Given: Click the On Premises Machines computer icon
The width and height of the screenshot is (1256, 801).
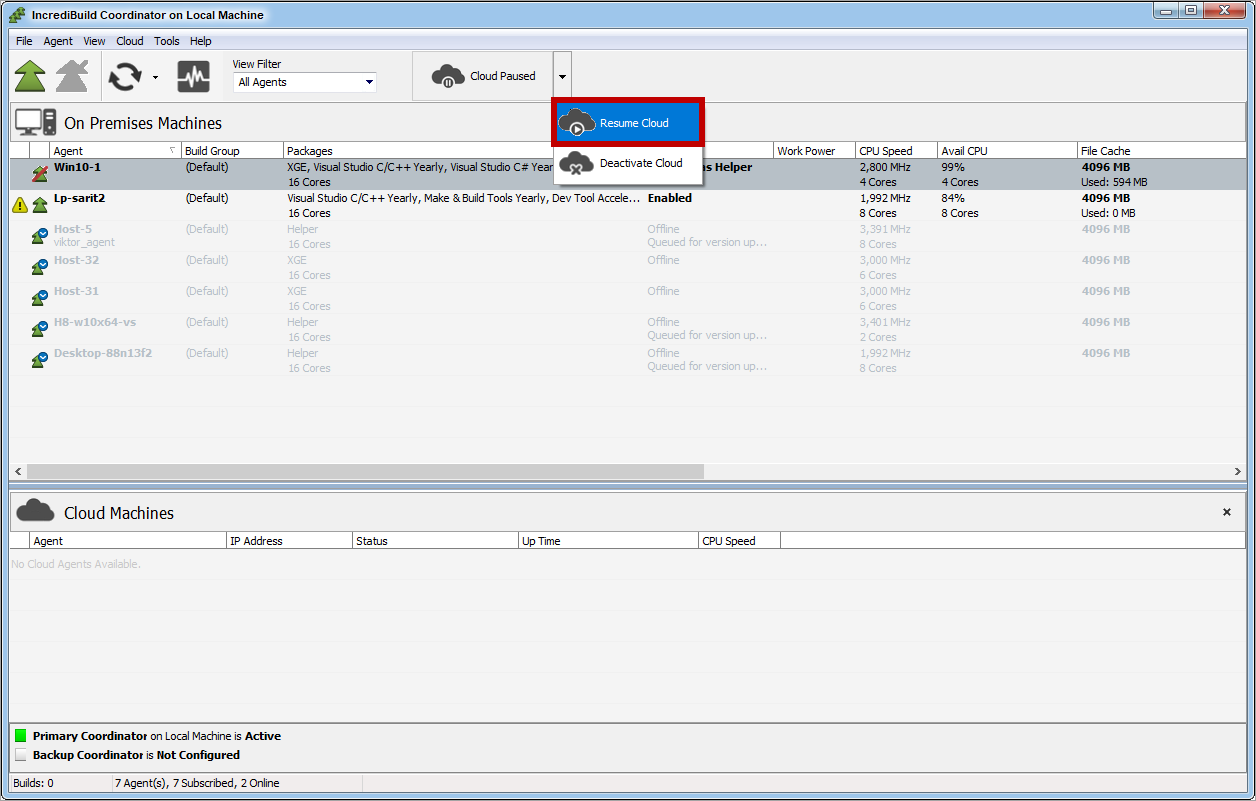Looking at the screenshot, I should click(x=35, y=123).
